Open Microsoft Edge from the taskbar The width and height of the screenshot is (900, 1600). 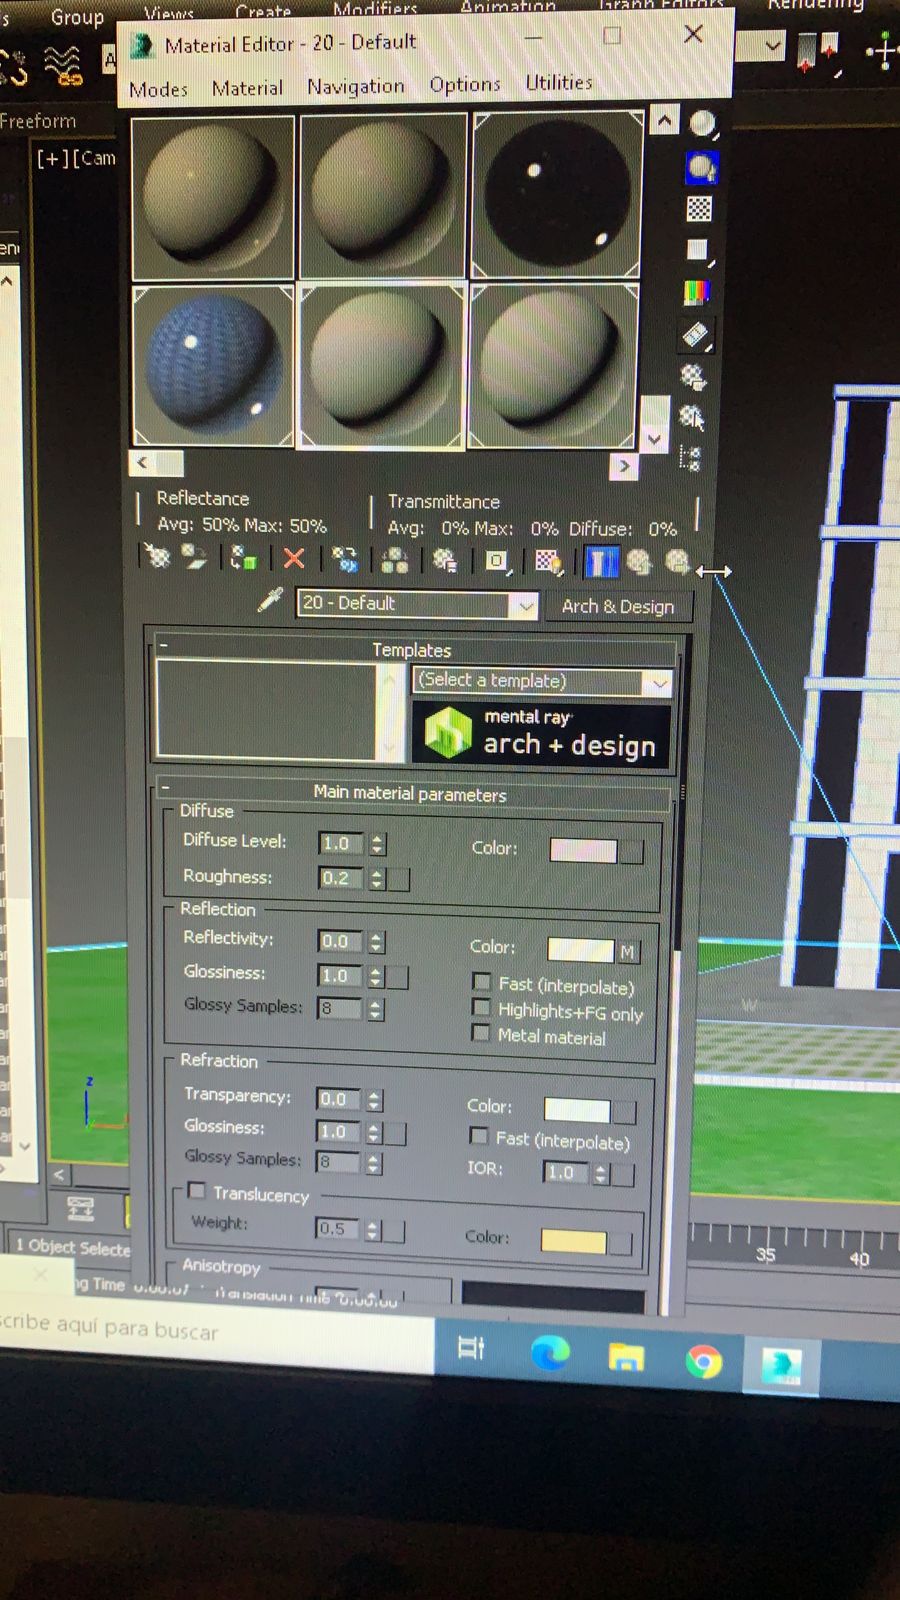pos(549,1353)
